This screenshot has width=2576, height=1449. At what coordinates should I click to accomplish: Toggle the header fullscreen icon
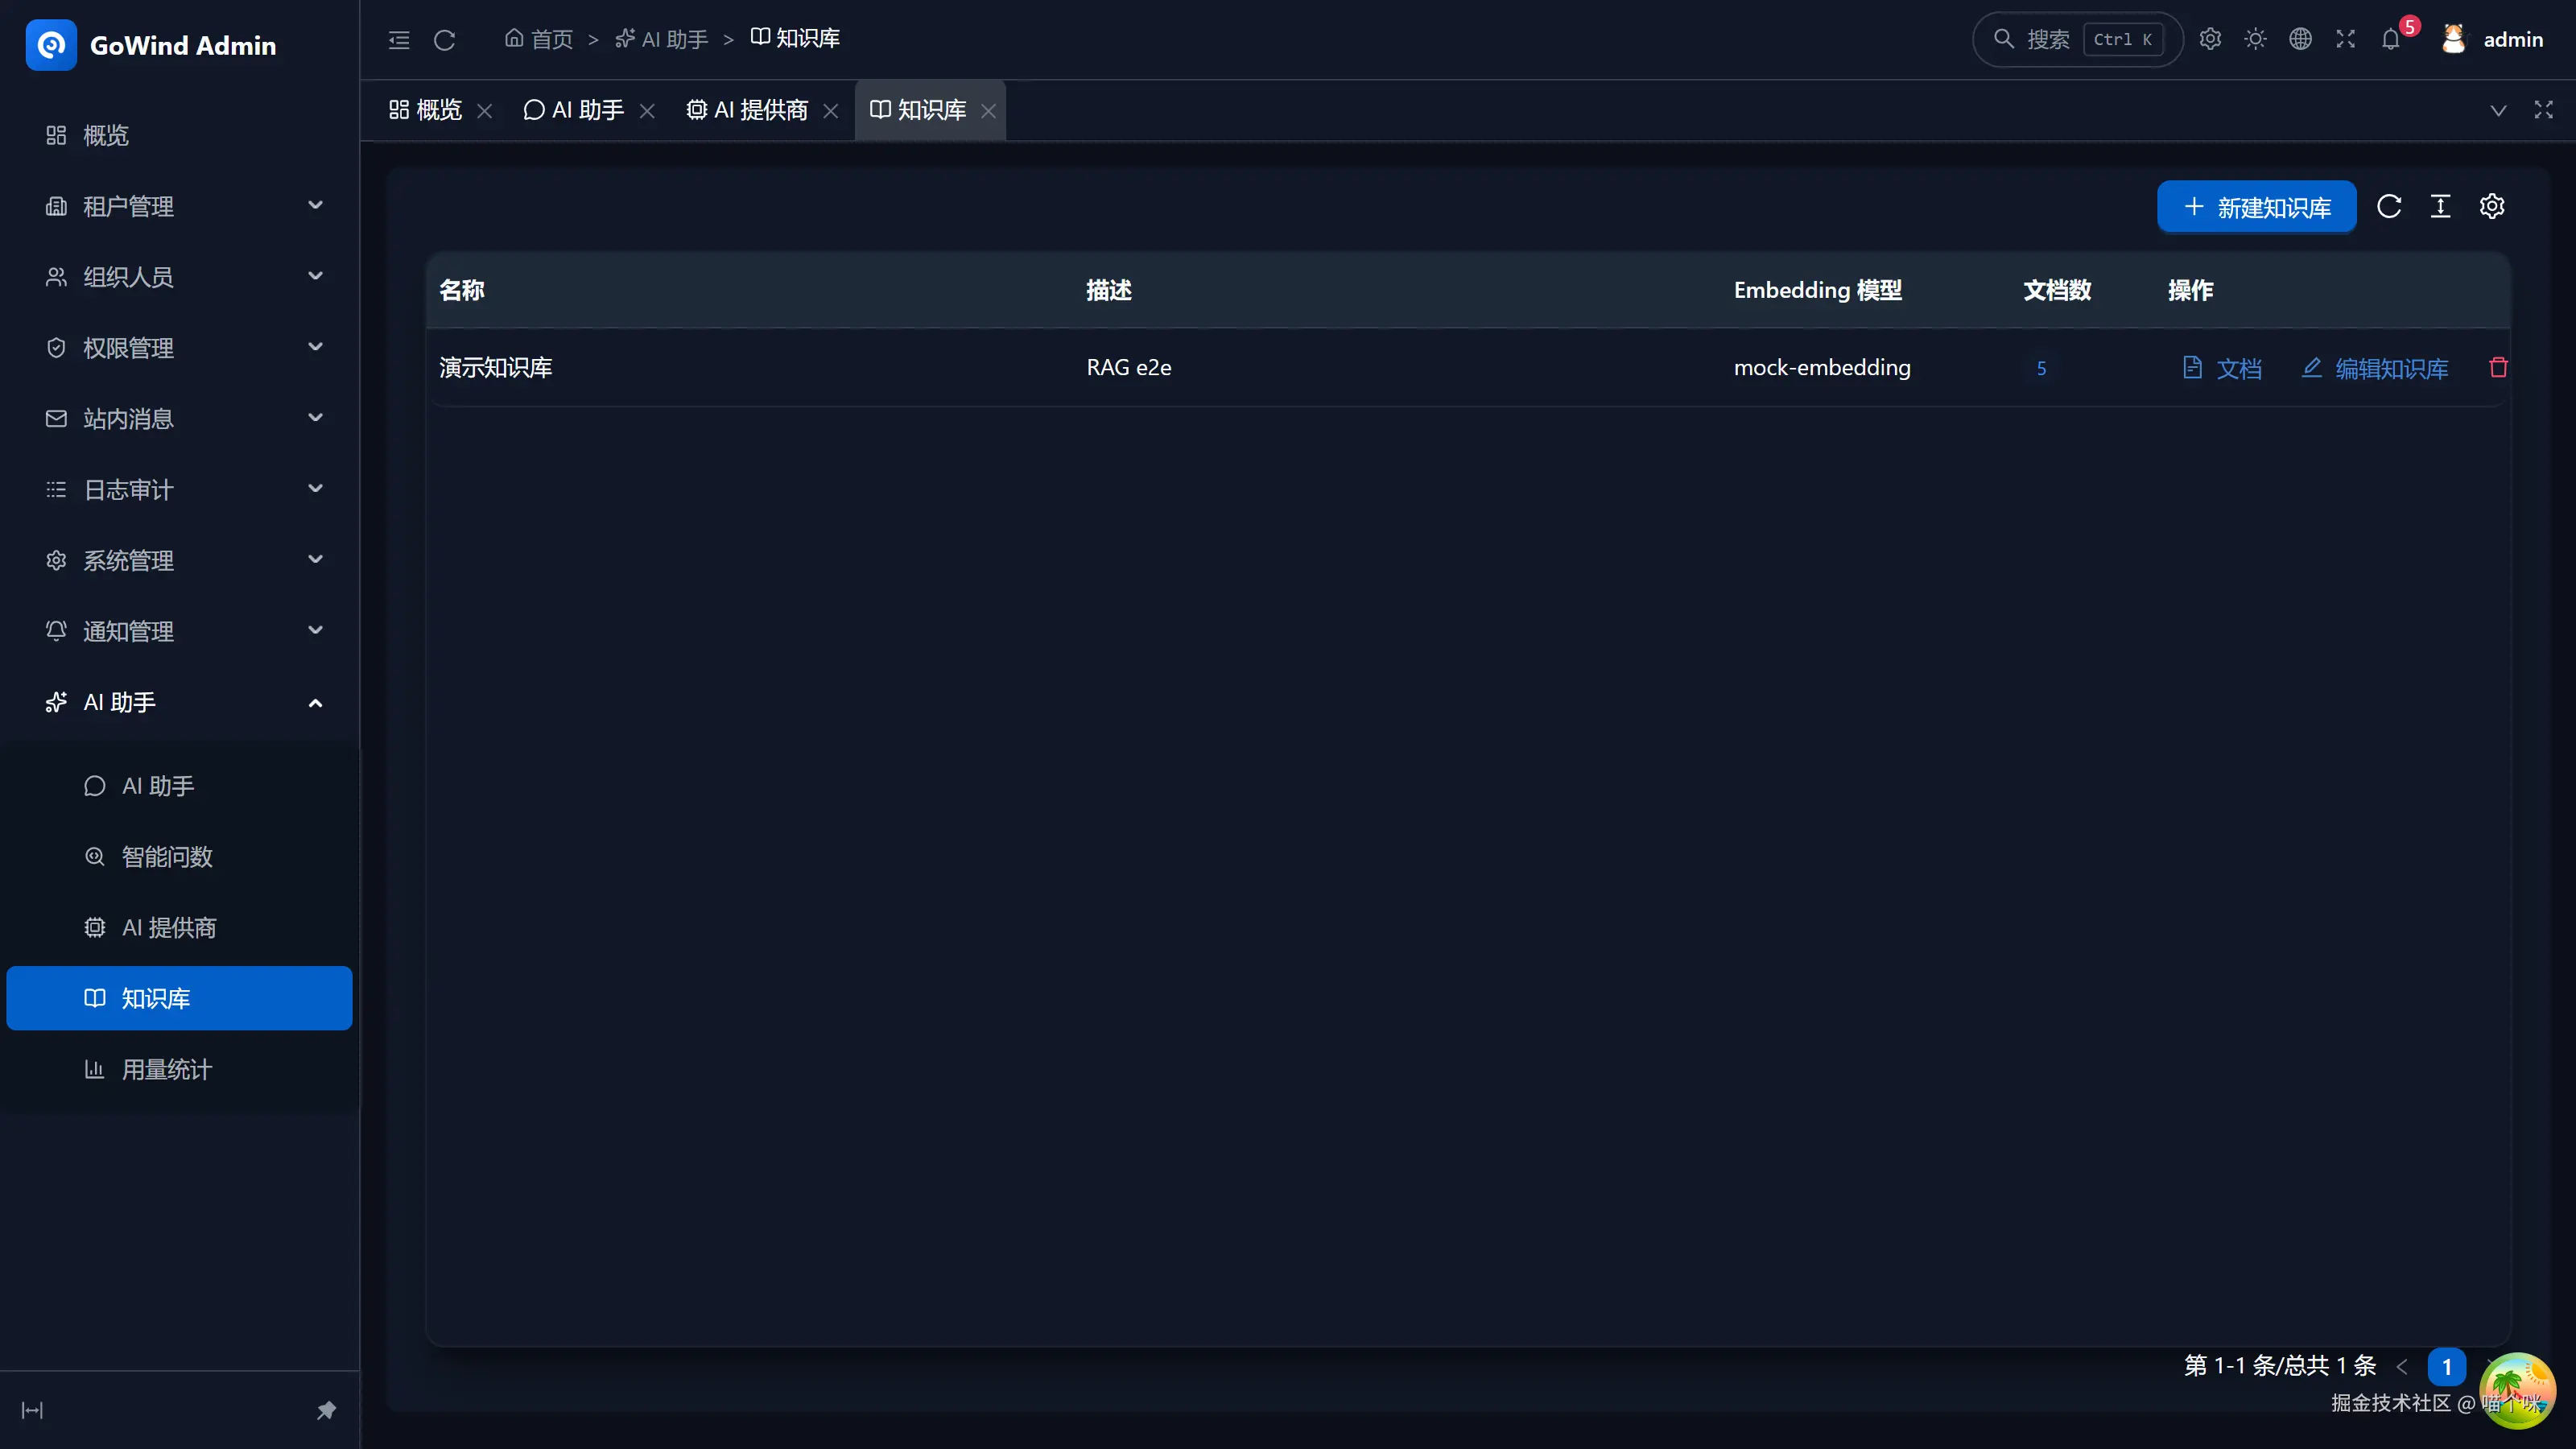click(x=2345, y=39)
